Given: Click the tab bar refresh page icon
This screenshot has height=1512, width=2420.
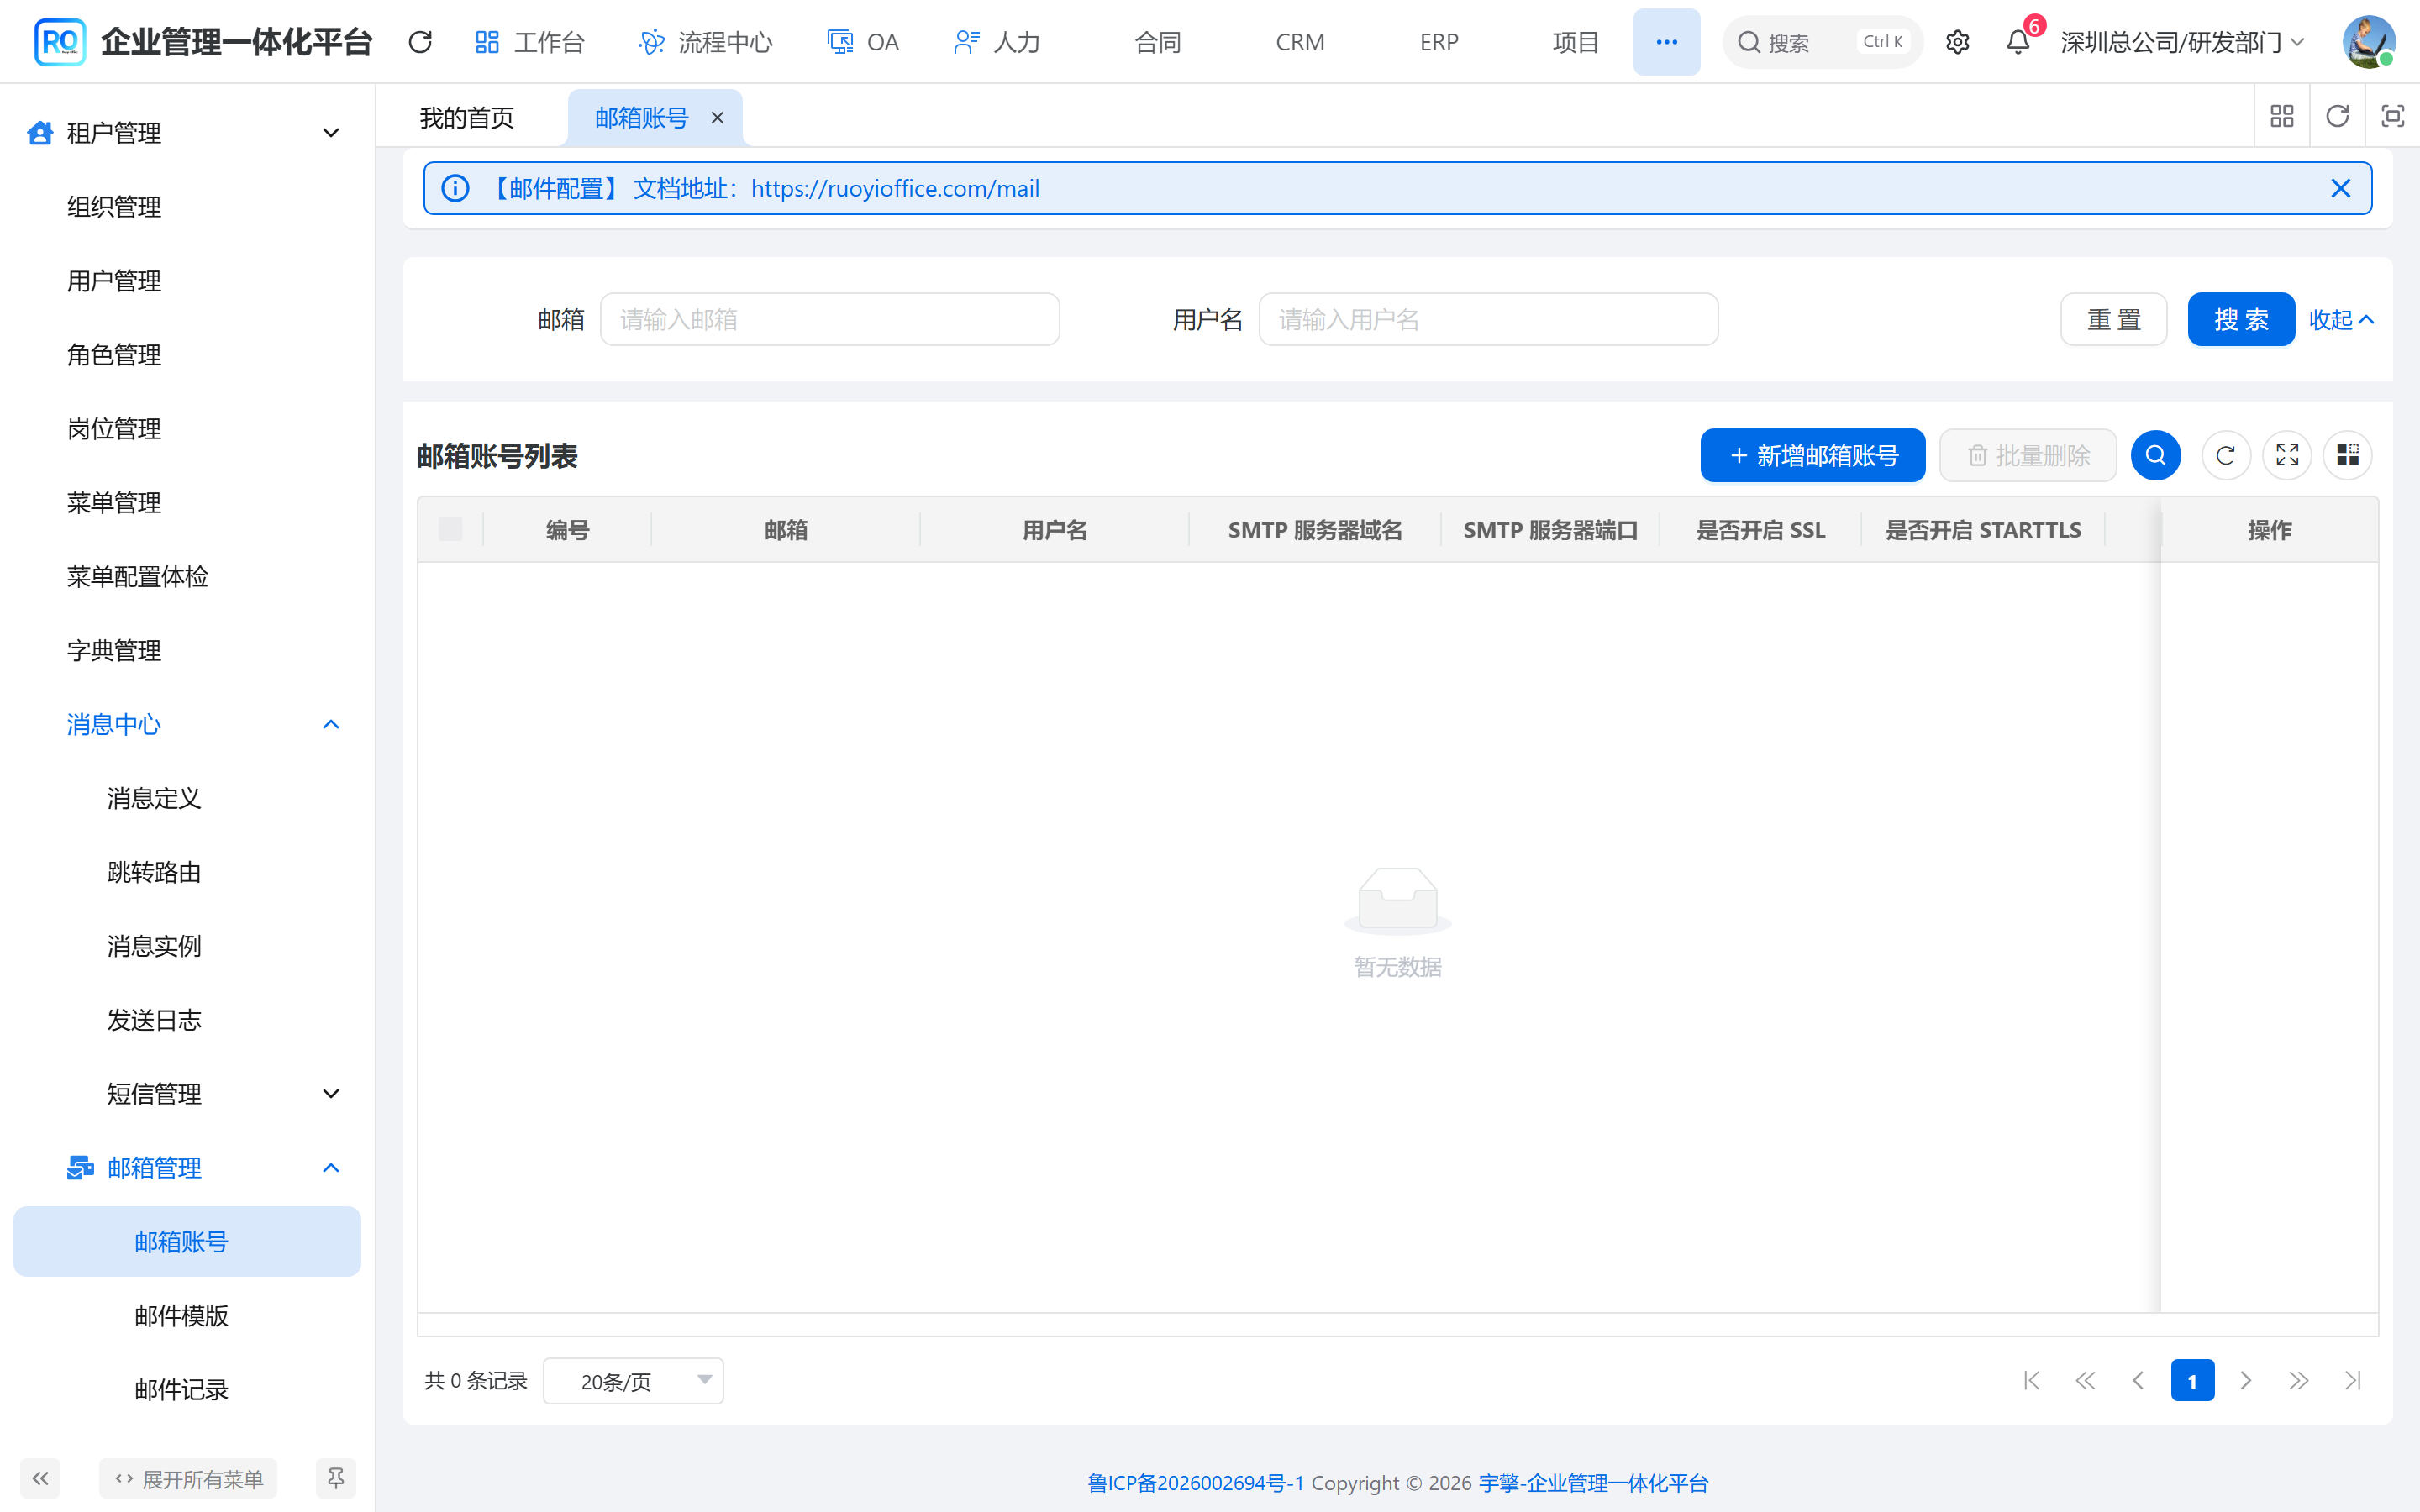Looking at the screenshot, I should [2337, 117].
